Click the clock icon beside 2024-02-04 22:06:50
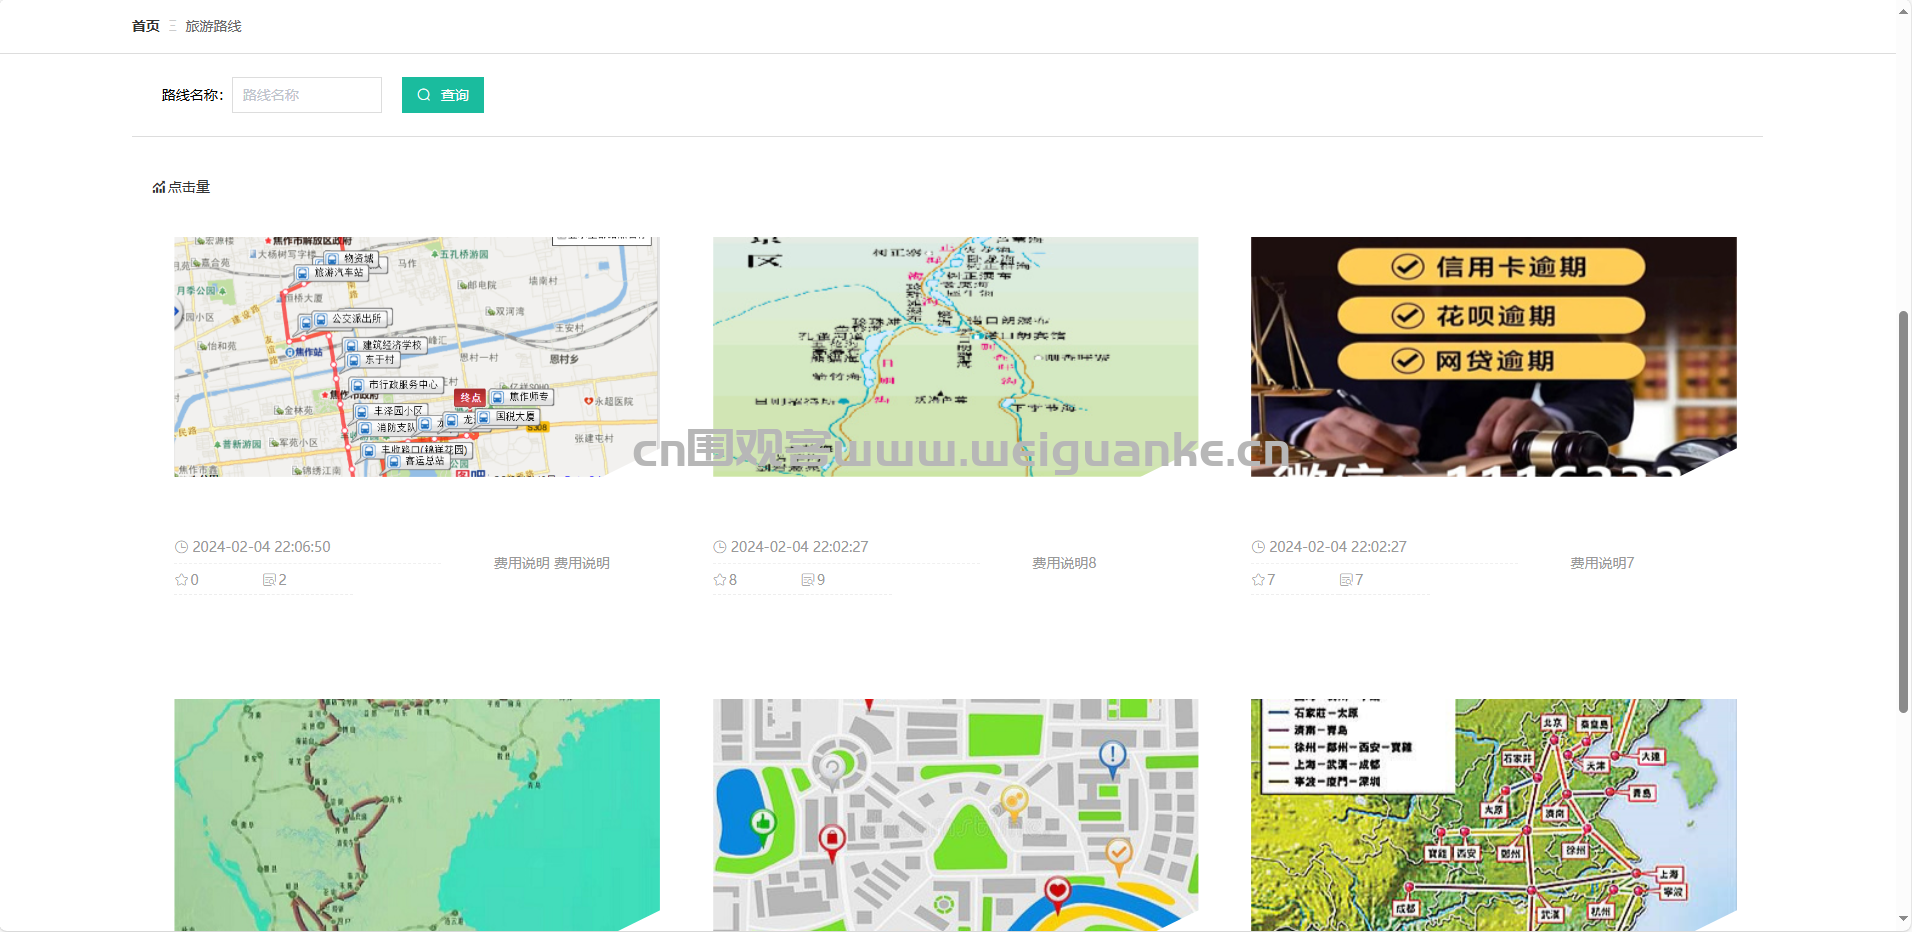The height and width of the screenshot is (932, 1912). (x=181, y=547)
